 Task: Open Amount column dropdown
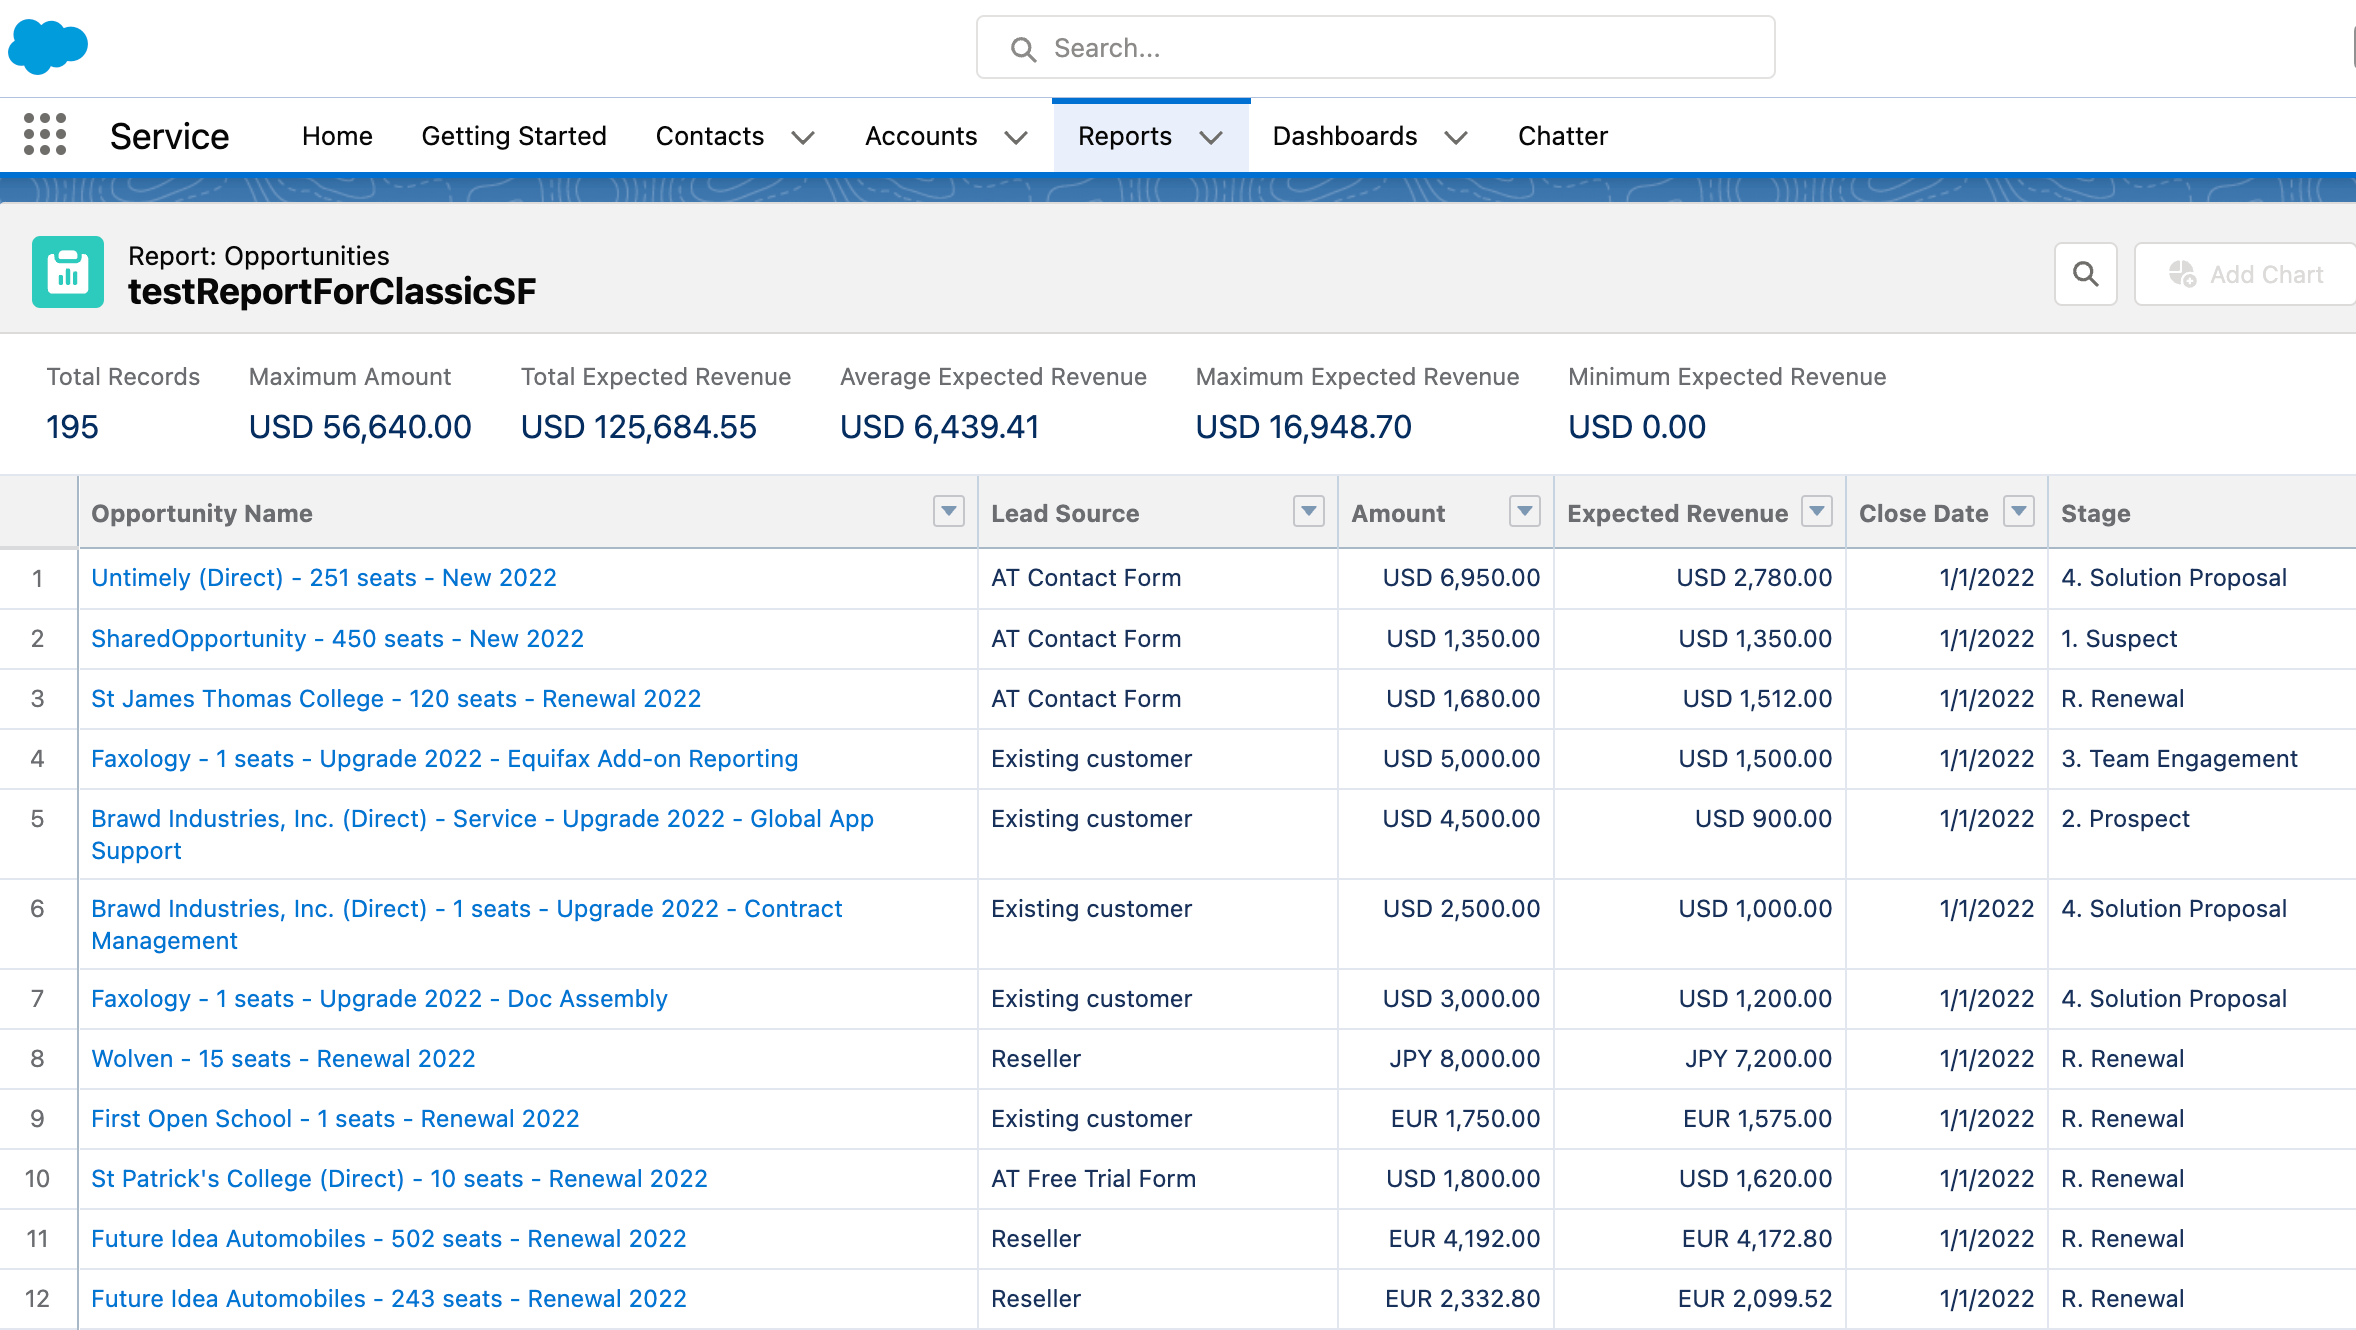point(1524,511)
